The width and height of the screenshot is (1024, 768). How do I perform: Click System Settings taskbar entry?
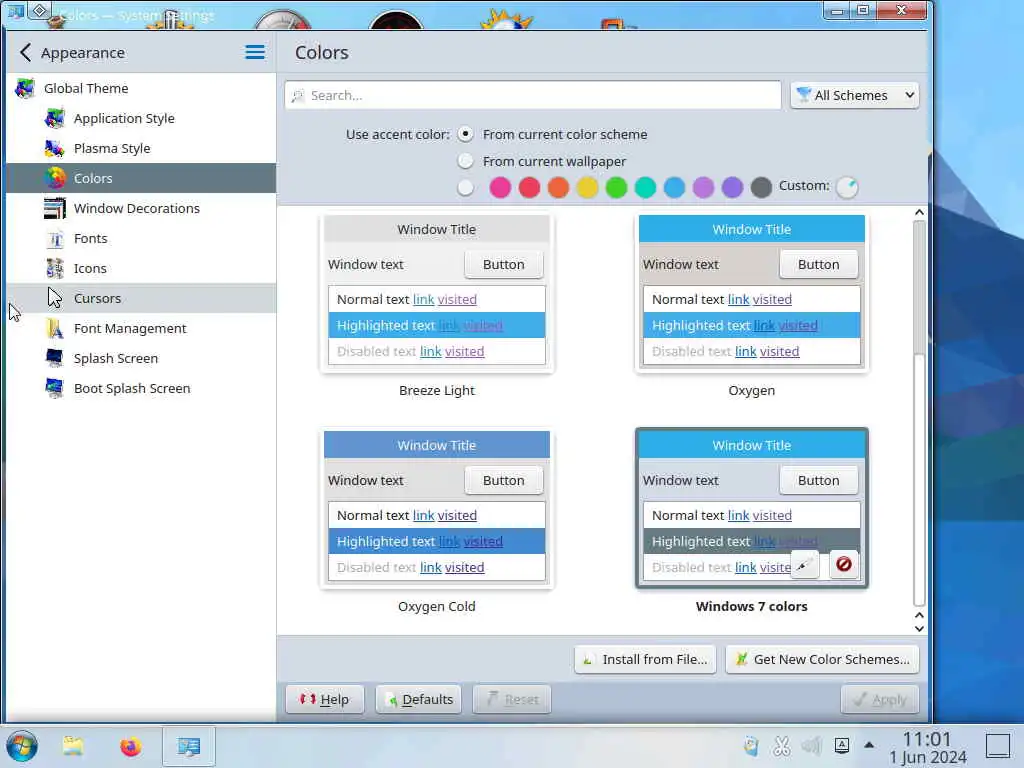(189, 746)
